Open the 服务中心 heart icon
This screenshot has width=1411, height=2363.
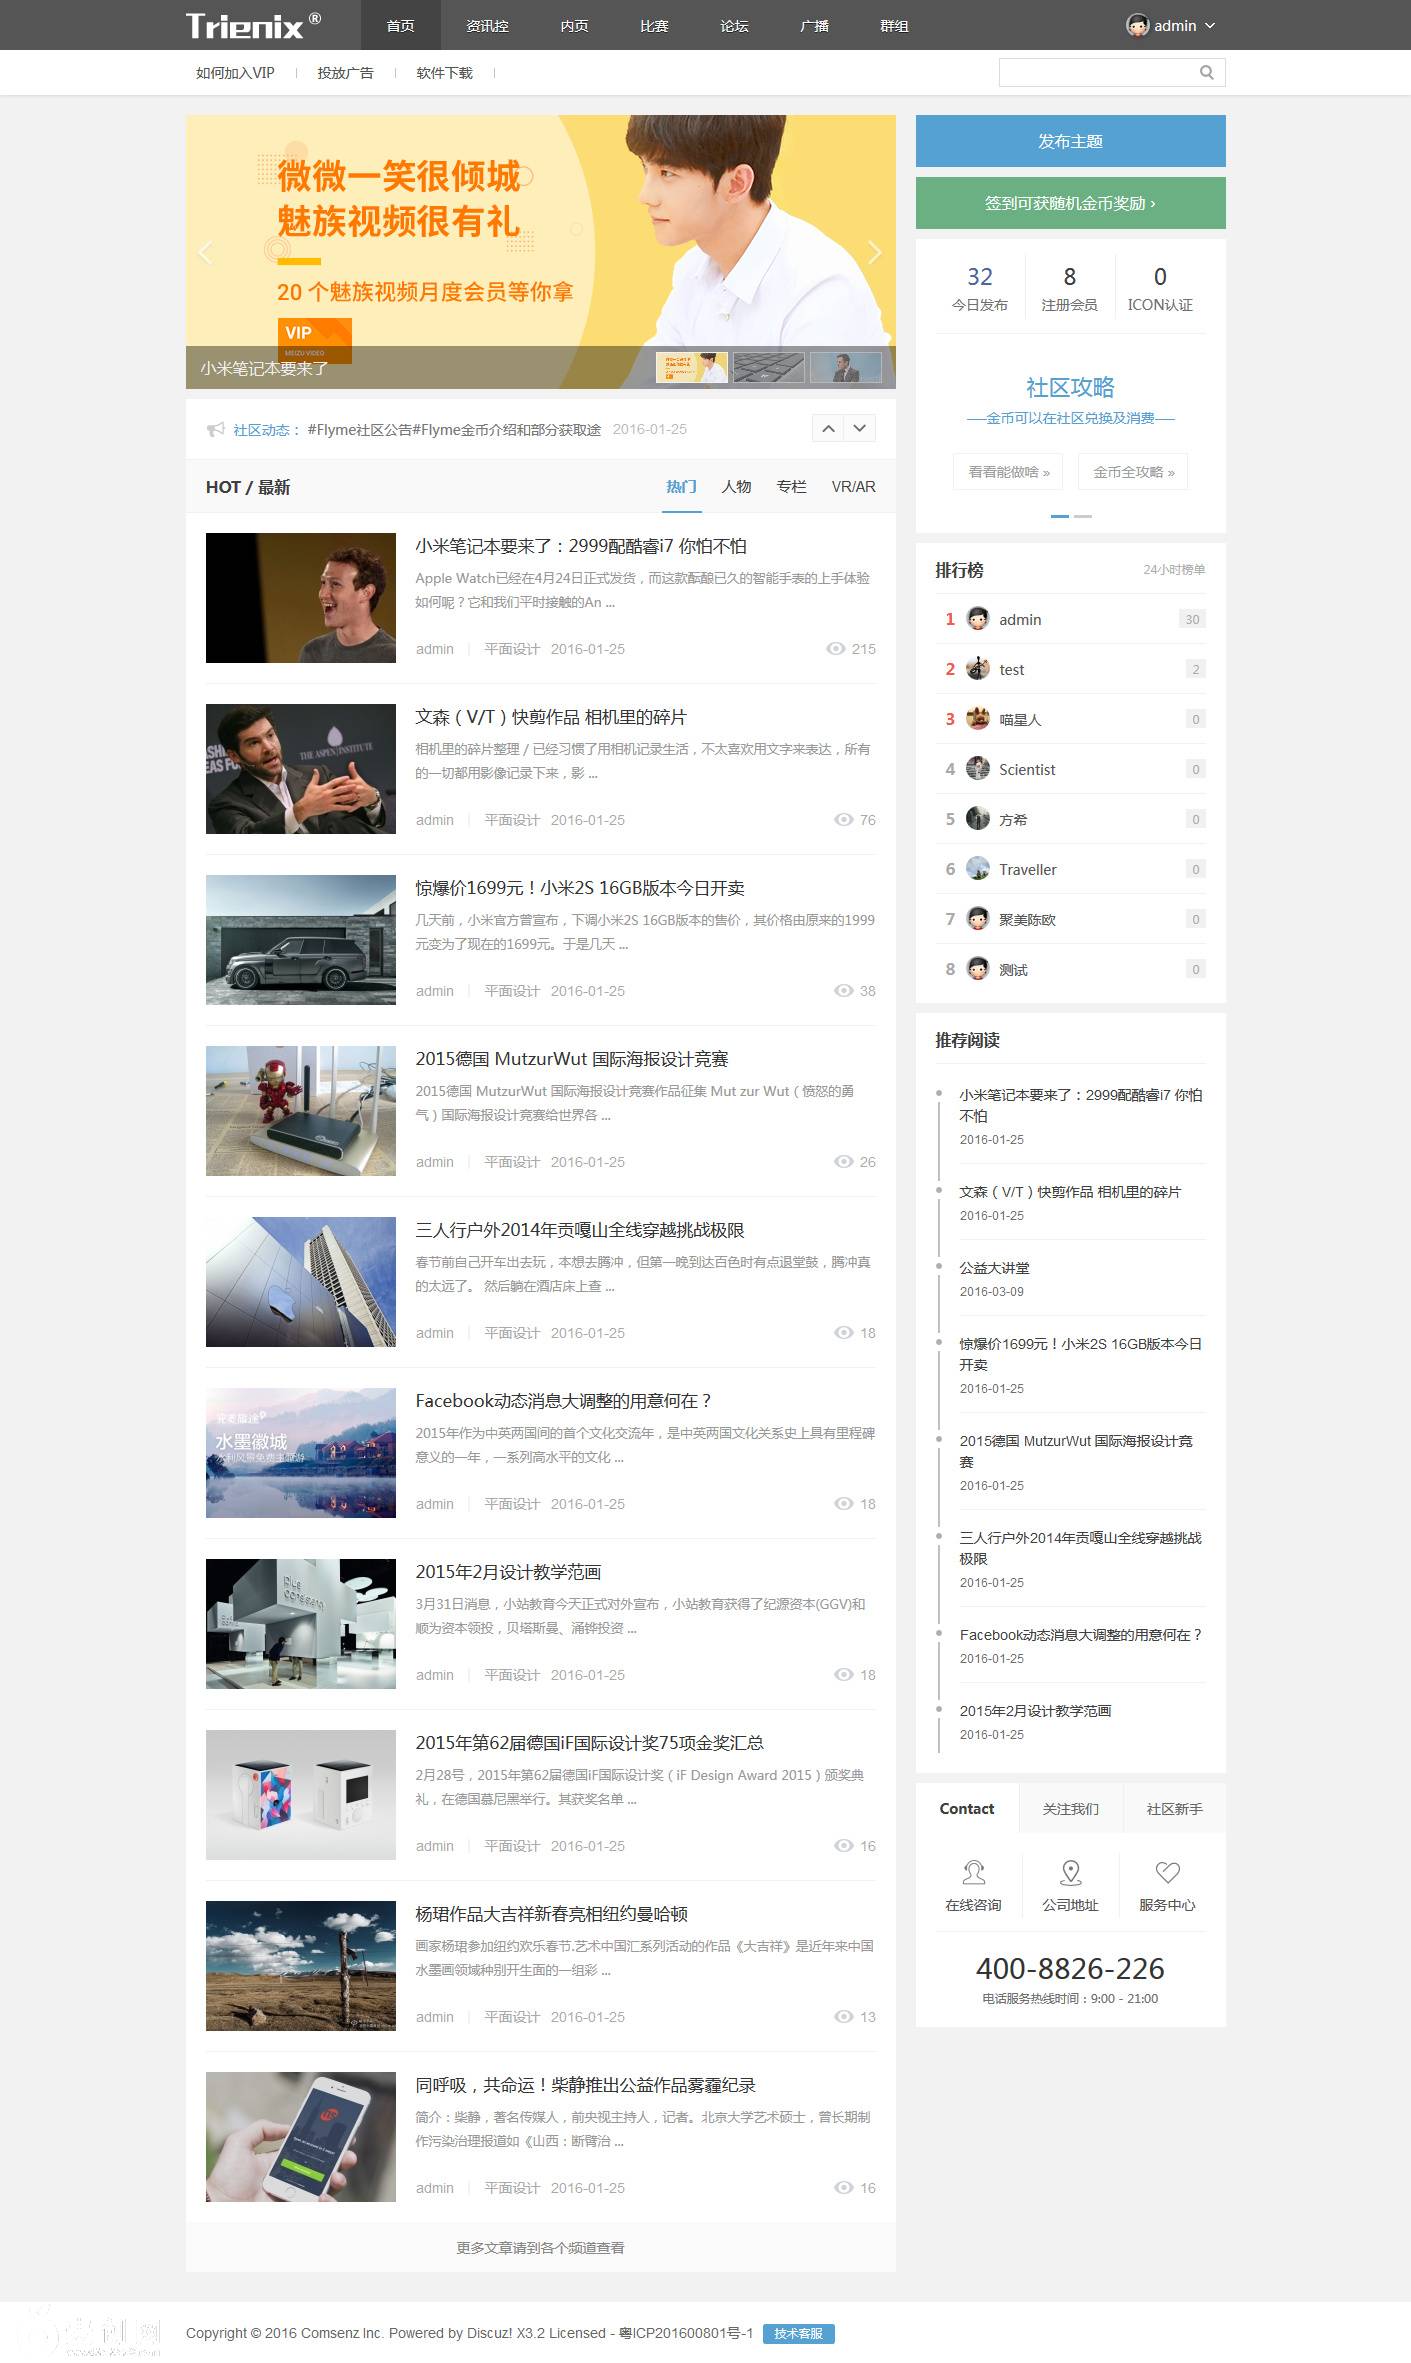pos(1167,1872)
